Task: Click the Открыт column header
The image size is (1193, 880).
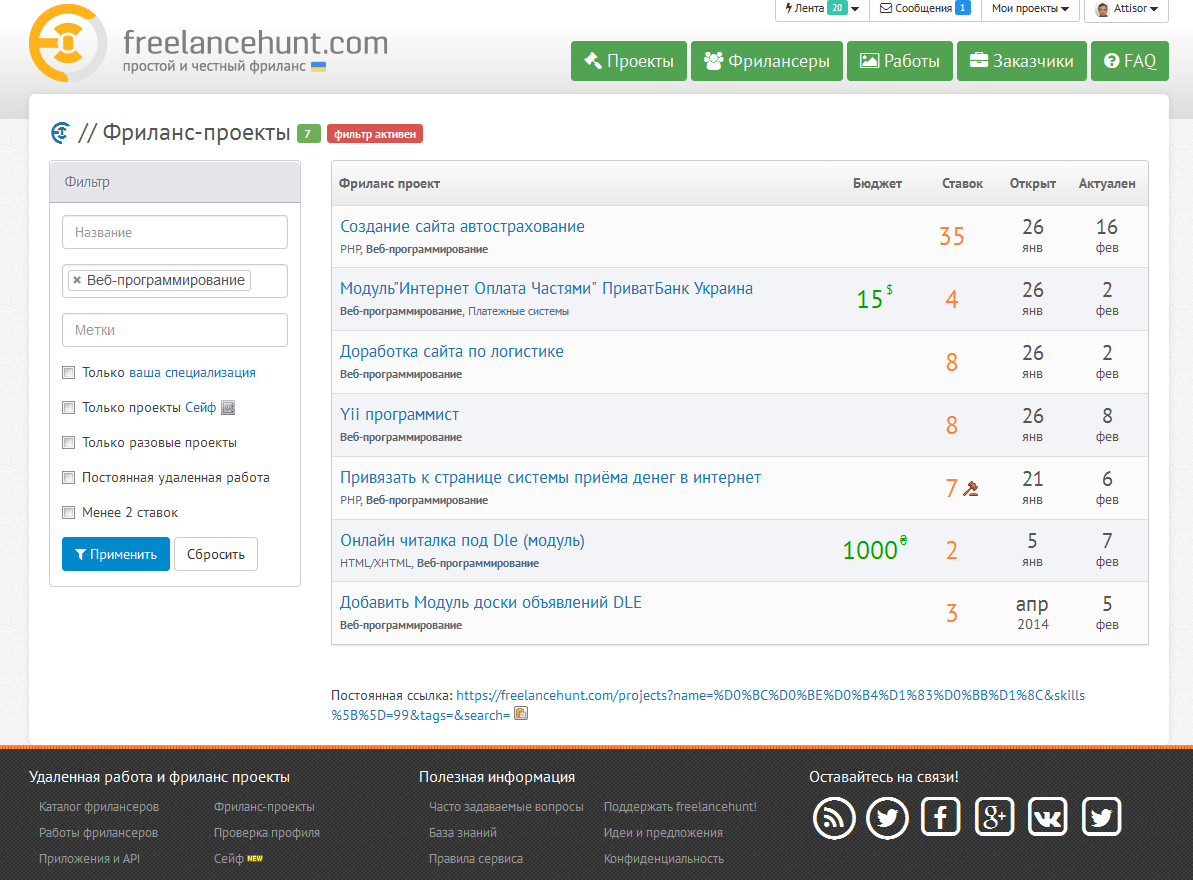Action: (1032, 183)
